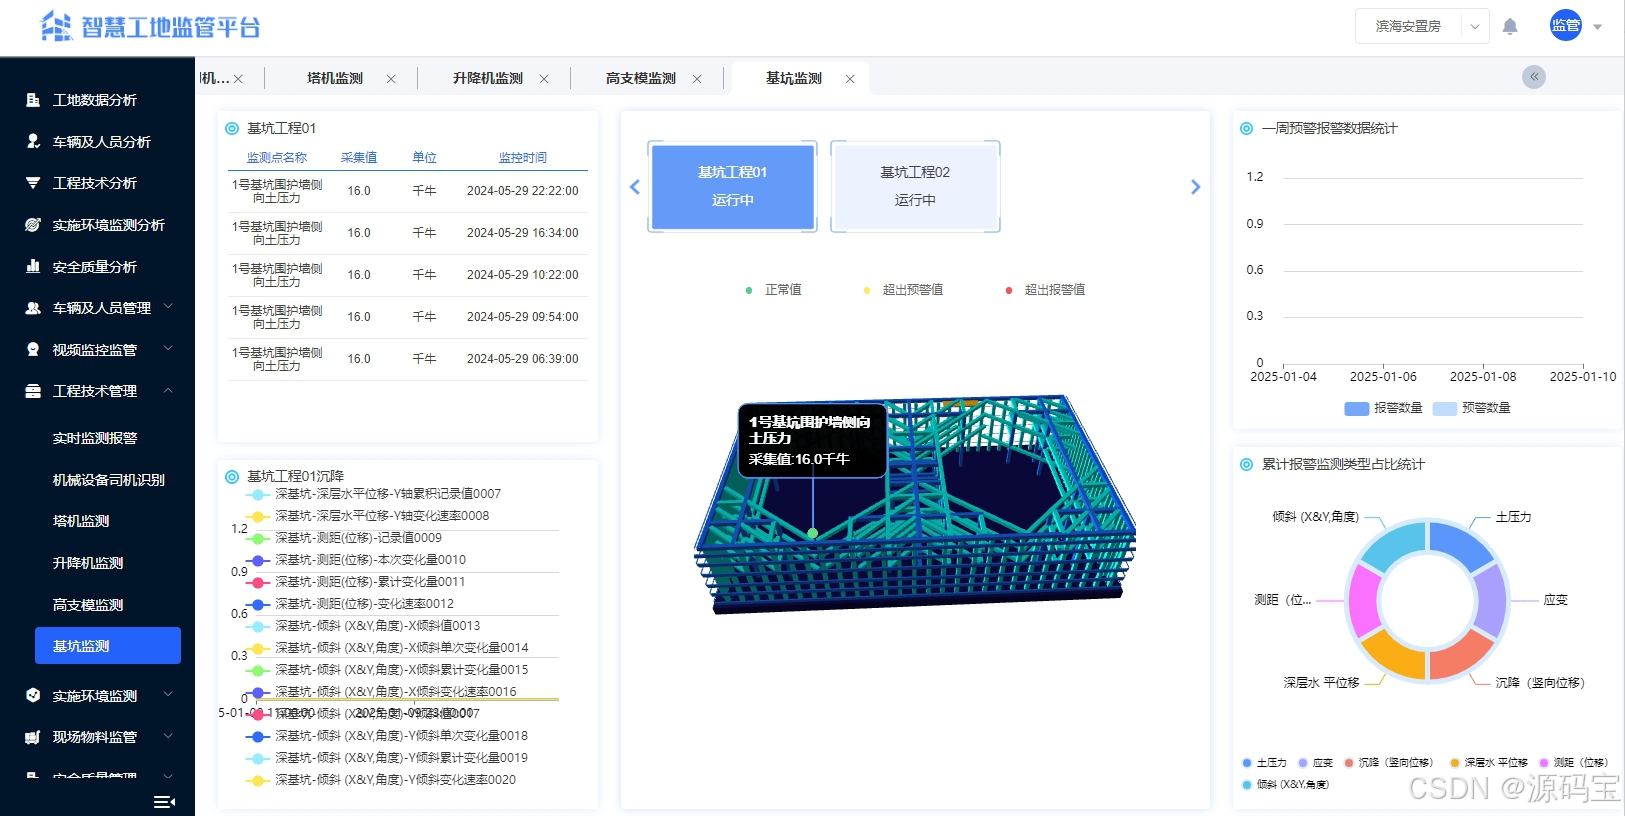Click the double-chevron tab collapse button
The width and height of the screenshot is (1625, 816).
(1534, 77)
